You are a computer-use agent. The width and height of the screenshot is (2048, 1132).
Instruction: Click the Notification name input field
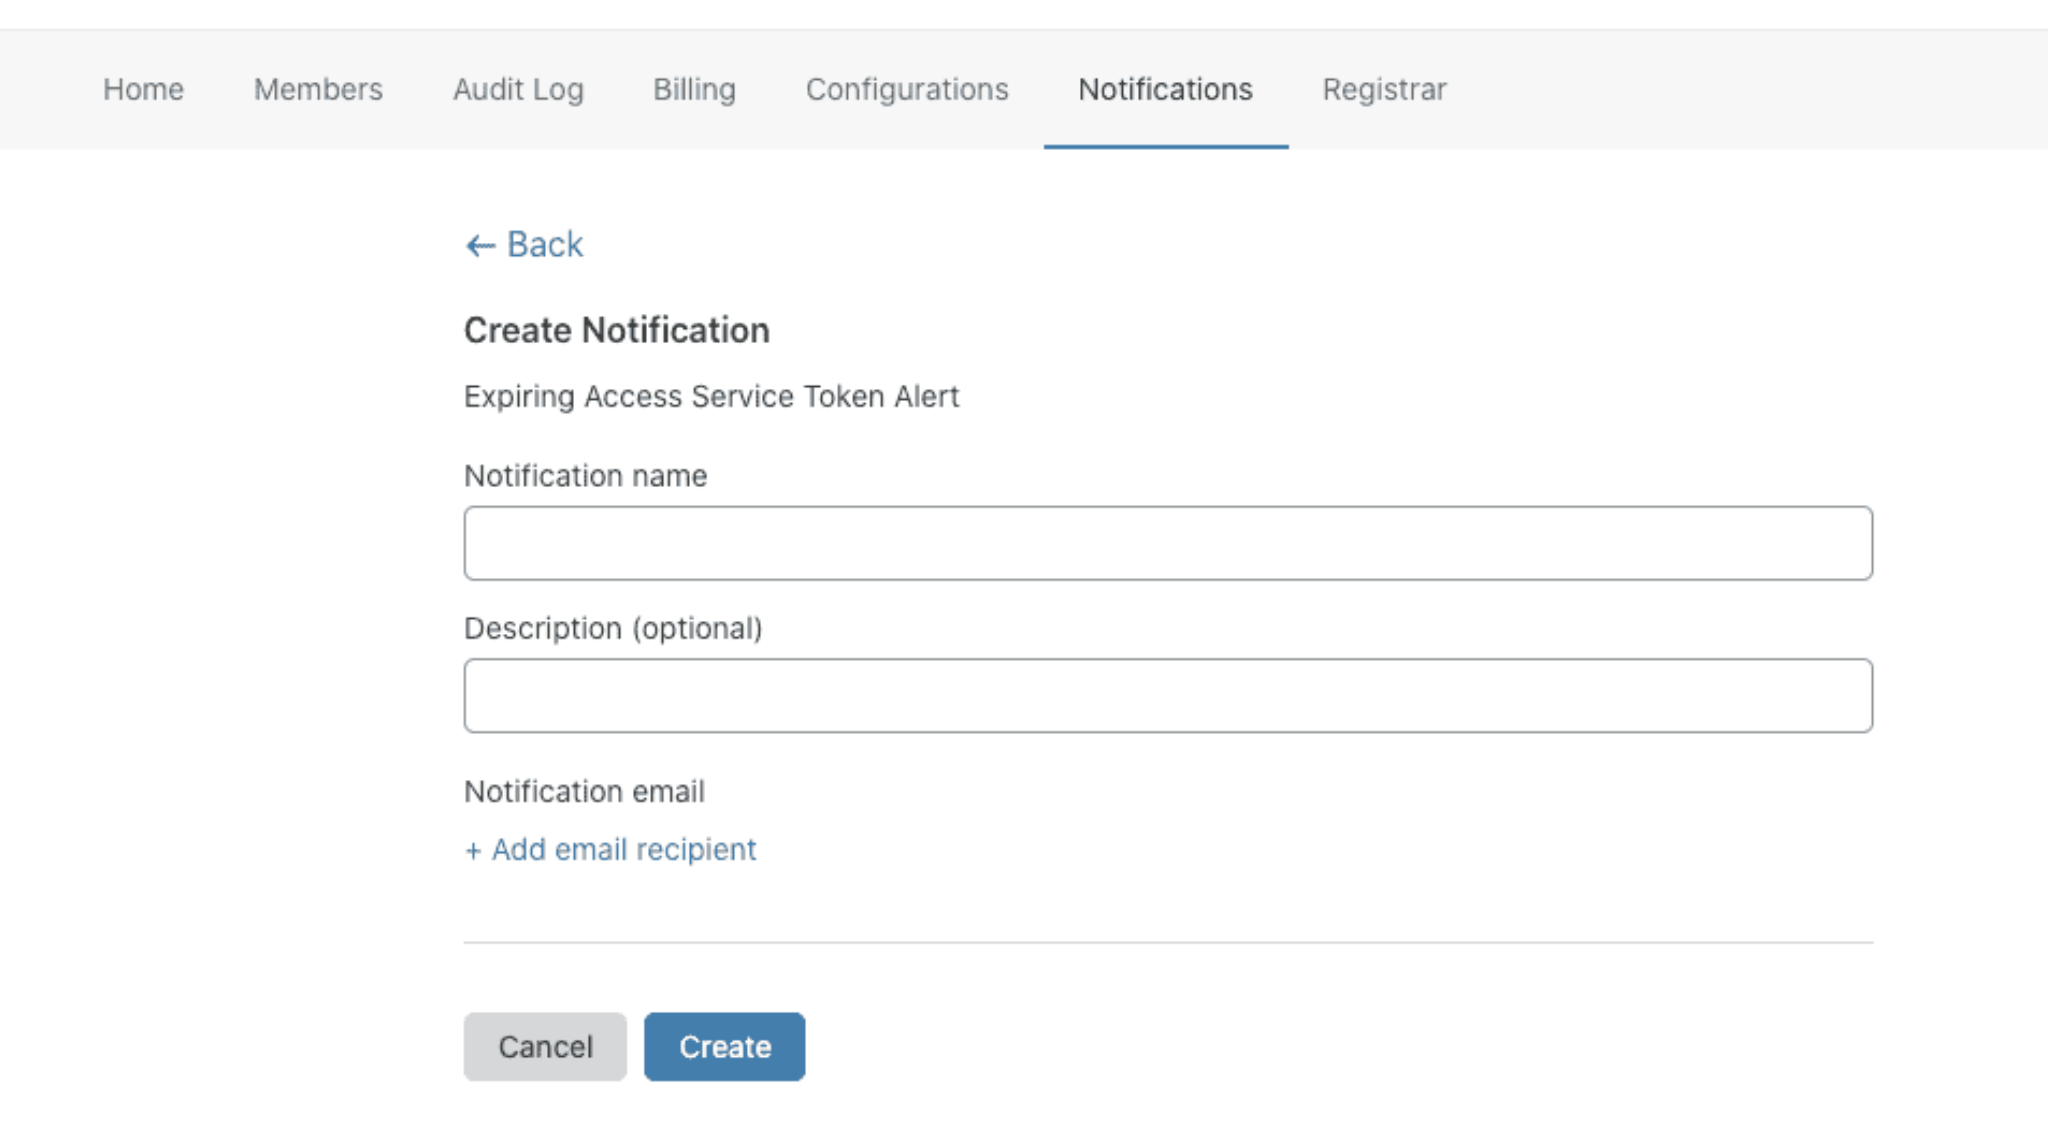point(1167,542)
